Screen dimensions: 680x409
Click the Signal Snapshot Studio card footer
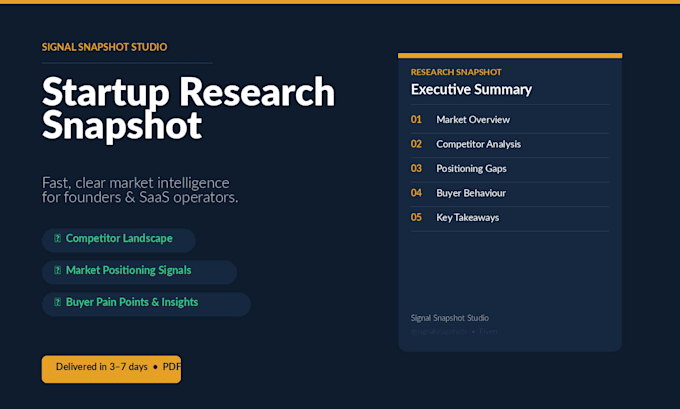pos(450,318)
